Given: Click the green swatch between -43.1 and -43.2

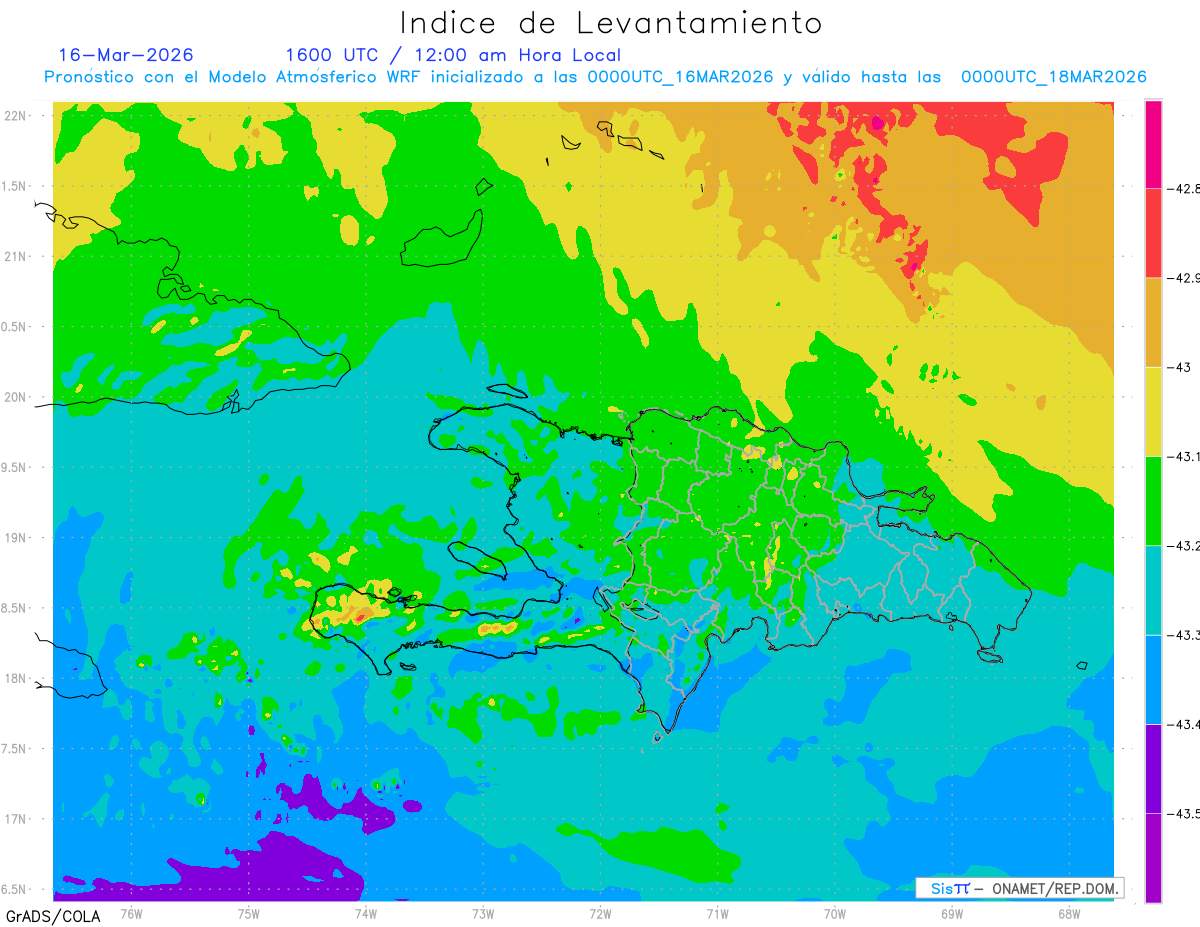Looking at the screenshot, I should pyautogui.click(x=1153, y=500).
